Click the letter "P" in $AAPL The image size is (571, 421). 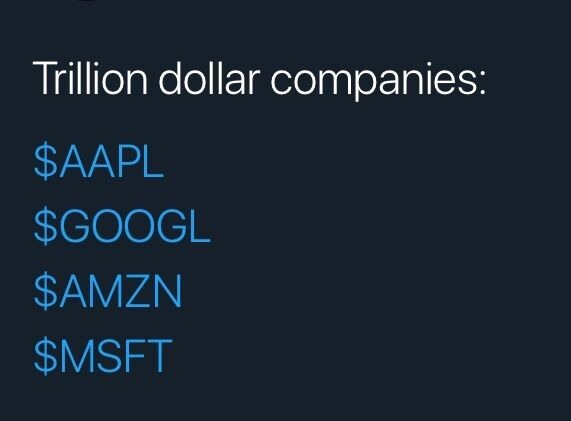tap(129, 161)
